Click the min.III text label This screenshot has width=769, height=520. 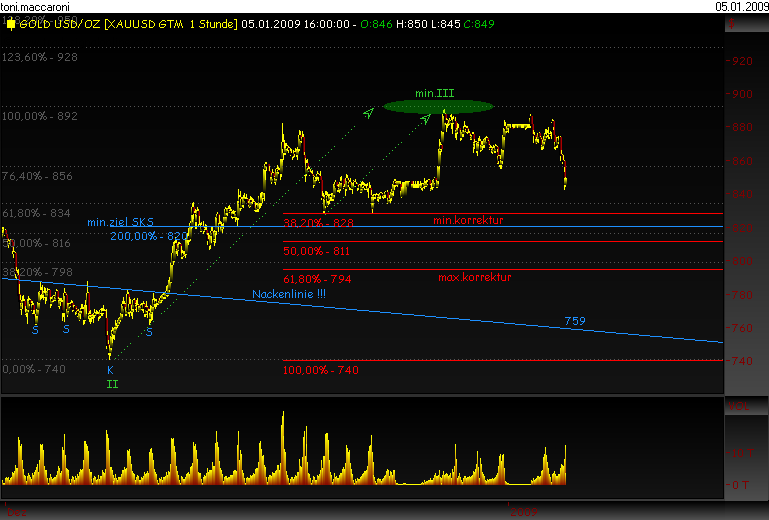pos(436,93)
